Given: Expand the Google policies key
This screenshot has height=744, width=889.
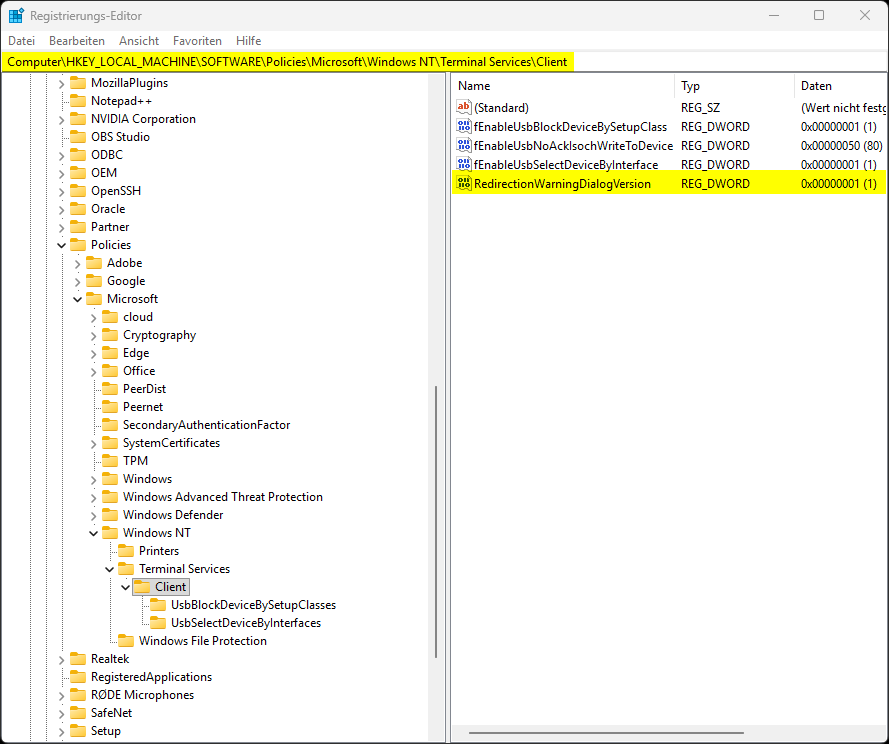Looking at the screenshot, I should tap(77, 281).
